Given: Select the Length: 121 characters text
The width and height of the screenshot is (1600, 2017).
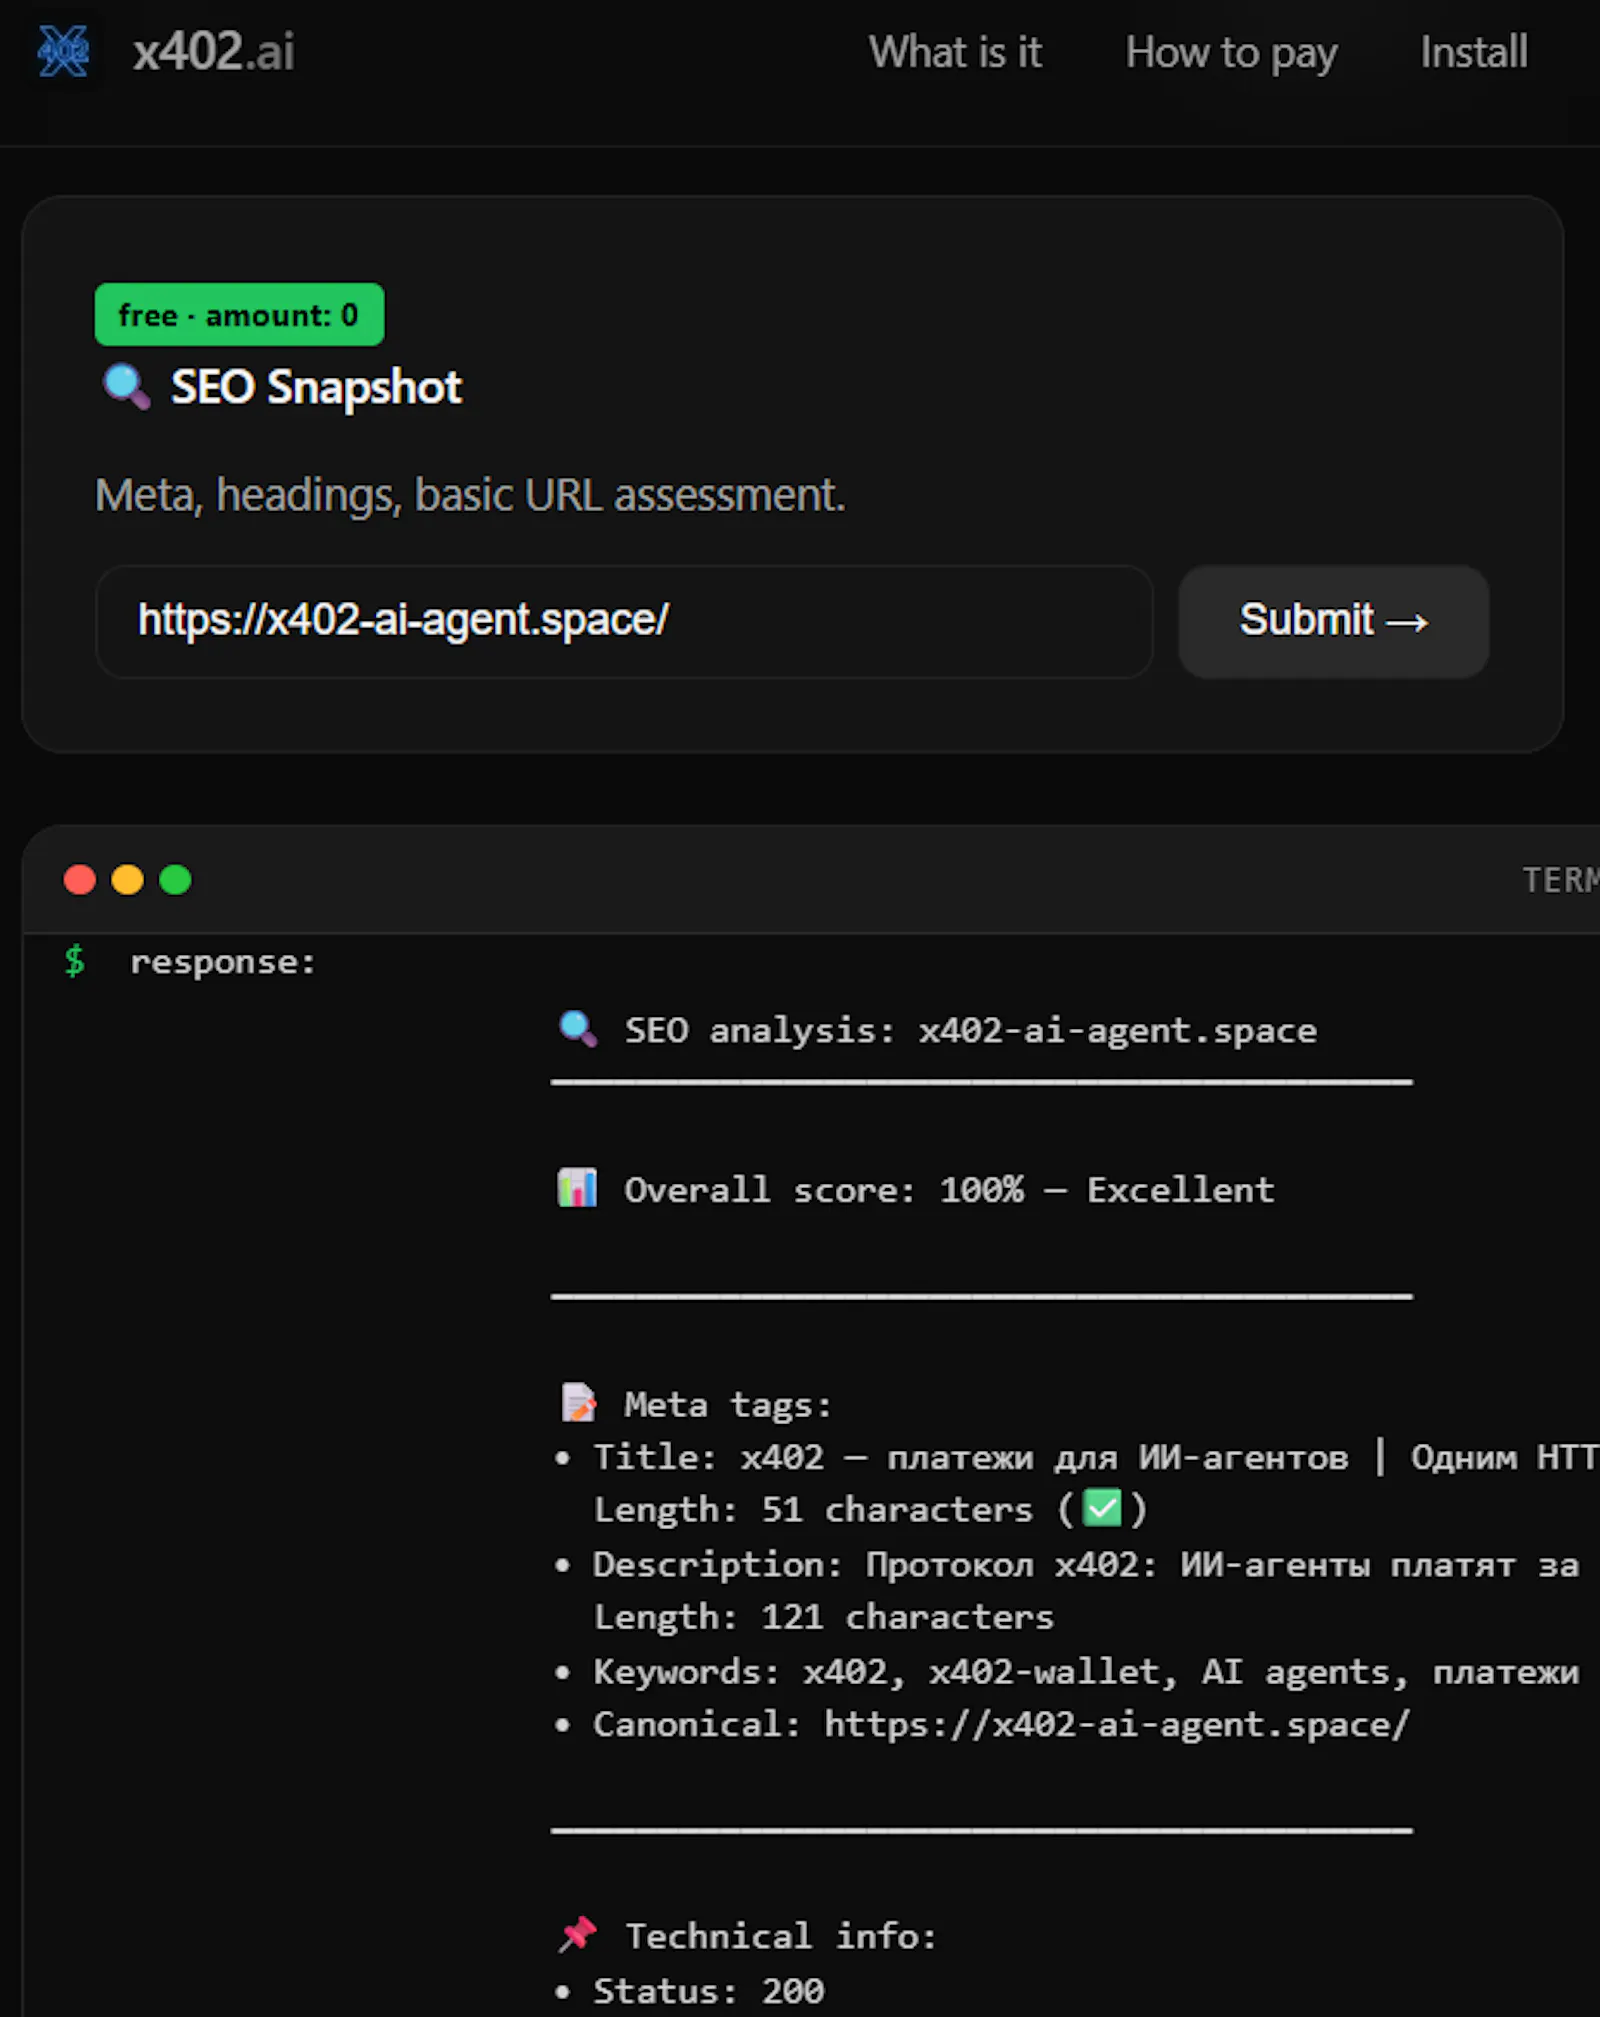Looking at the screenshot, I should (x=824, y=1617).
